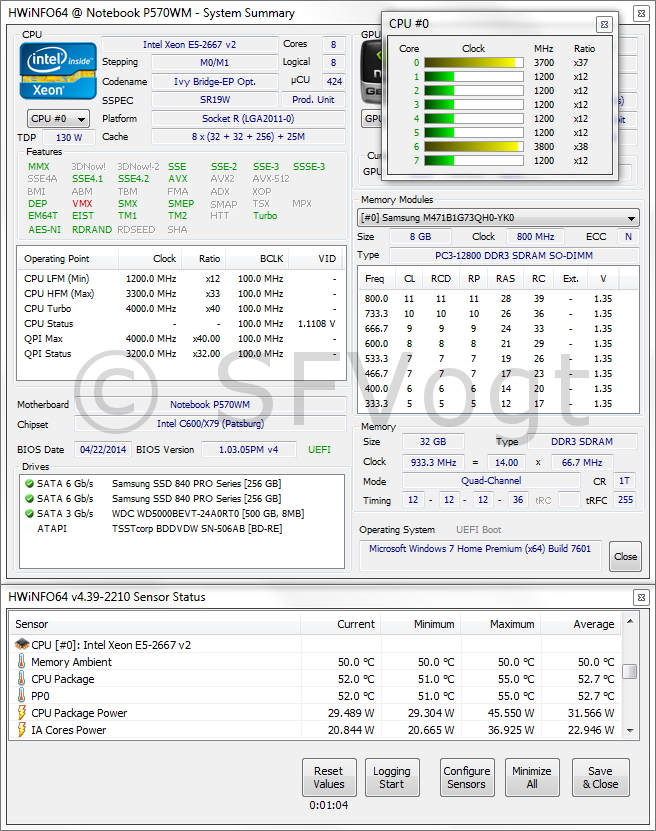
Task: Click the Sensor column header
Action: click(155, 624)
